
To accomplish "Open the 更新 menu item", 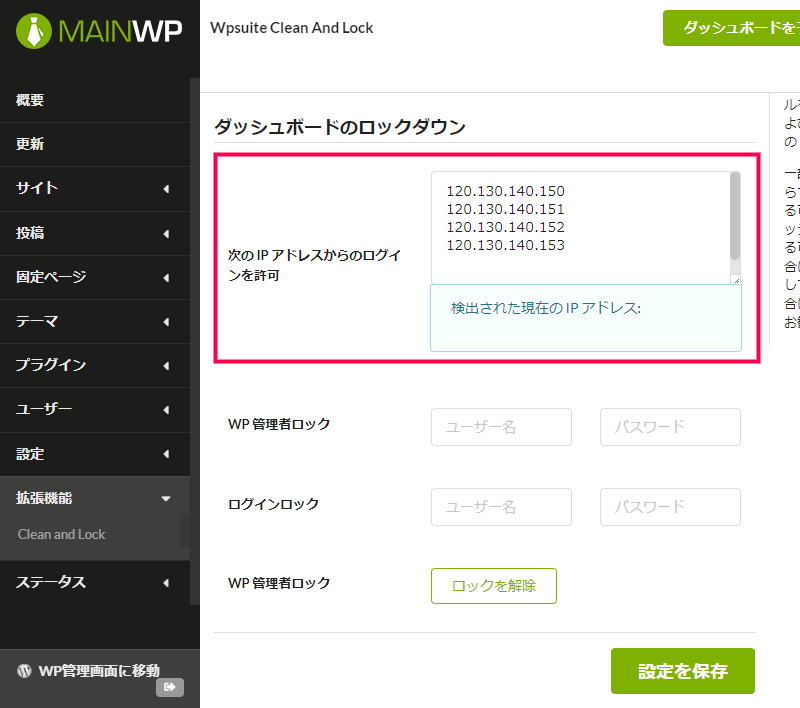I will click(95, 144).
